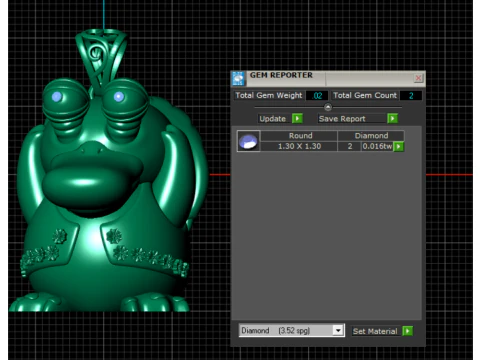The height and width of the screenshot is (360, 480).
Task: Select the right blue gem eye on frog
Action: pos(119,97)
